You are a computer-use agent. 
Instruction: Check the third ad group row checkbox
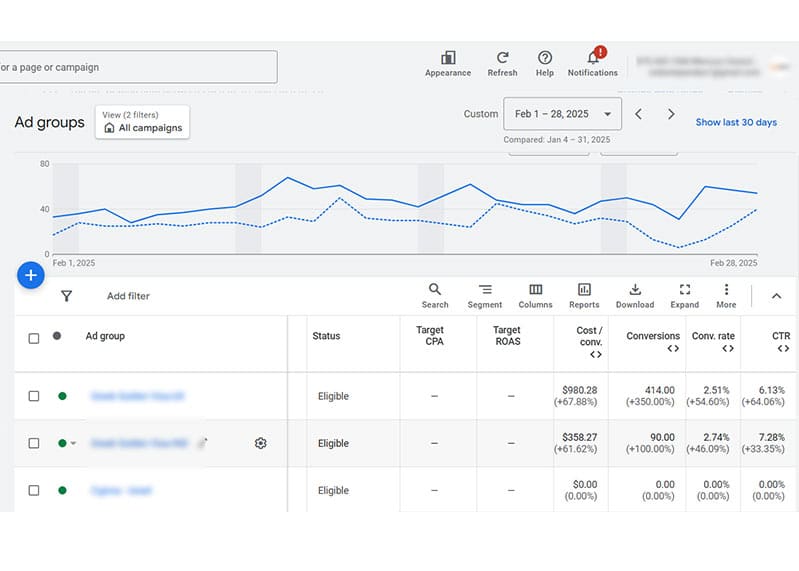point(34,490)
